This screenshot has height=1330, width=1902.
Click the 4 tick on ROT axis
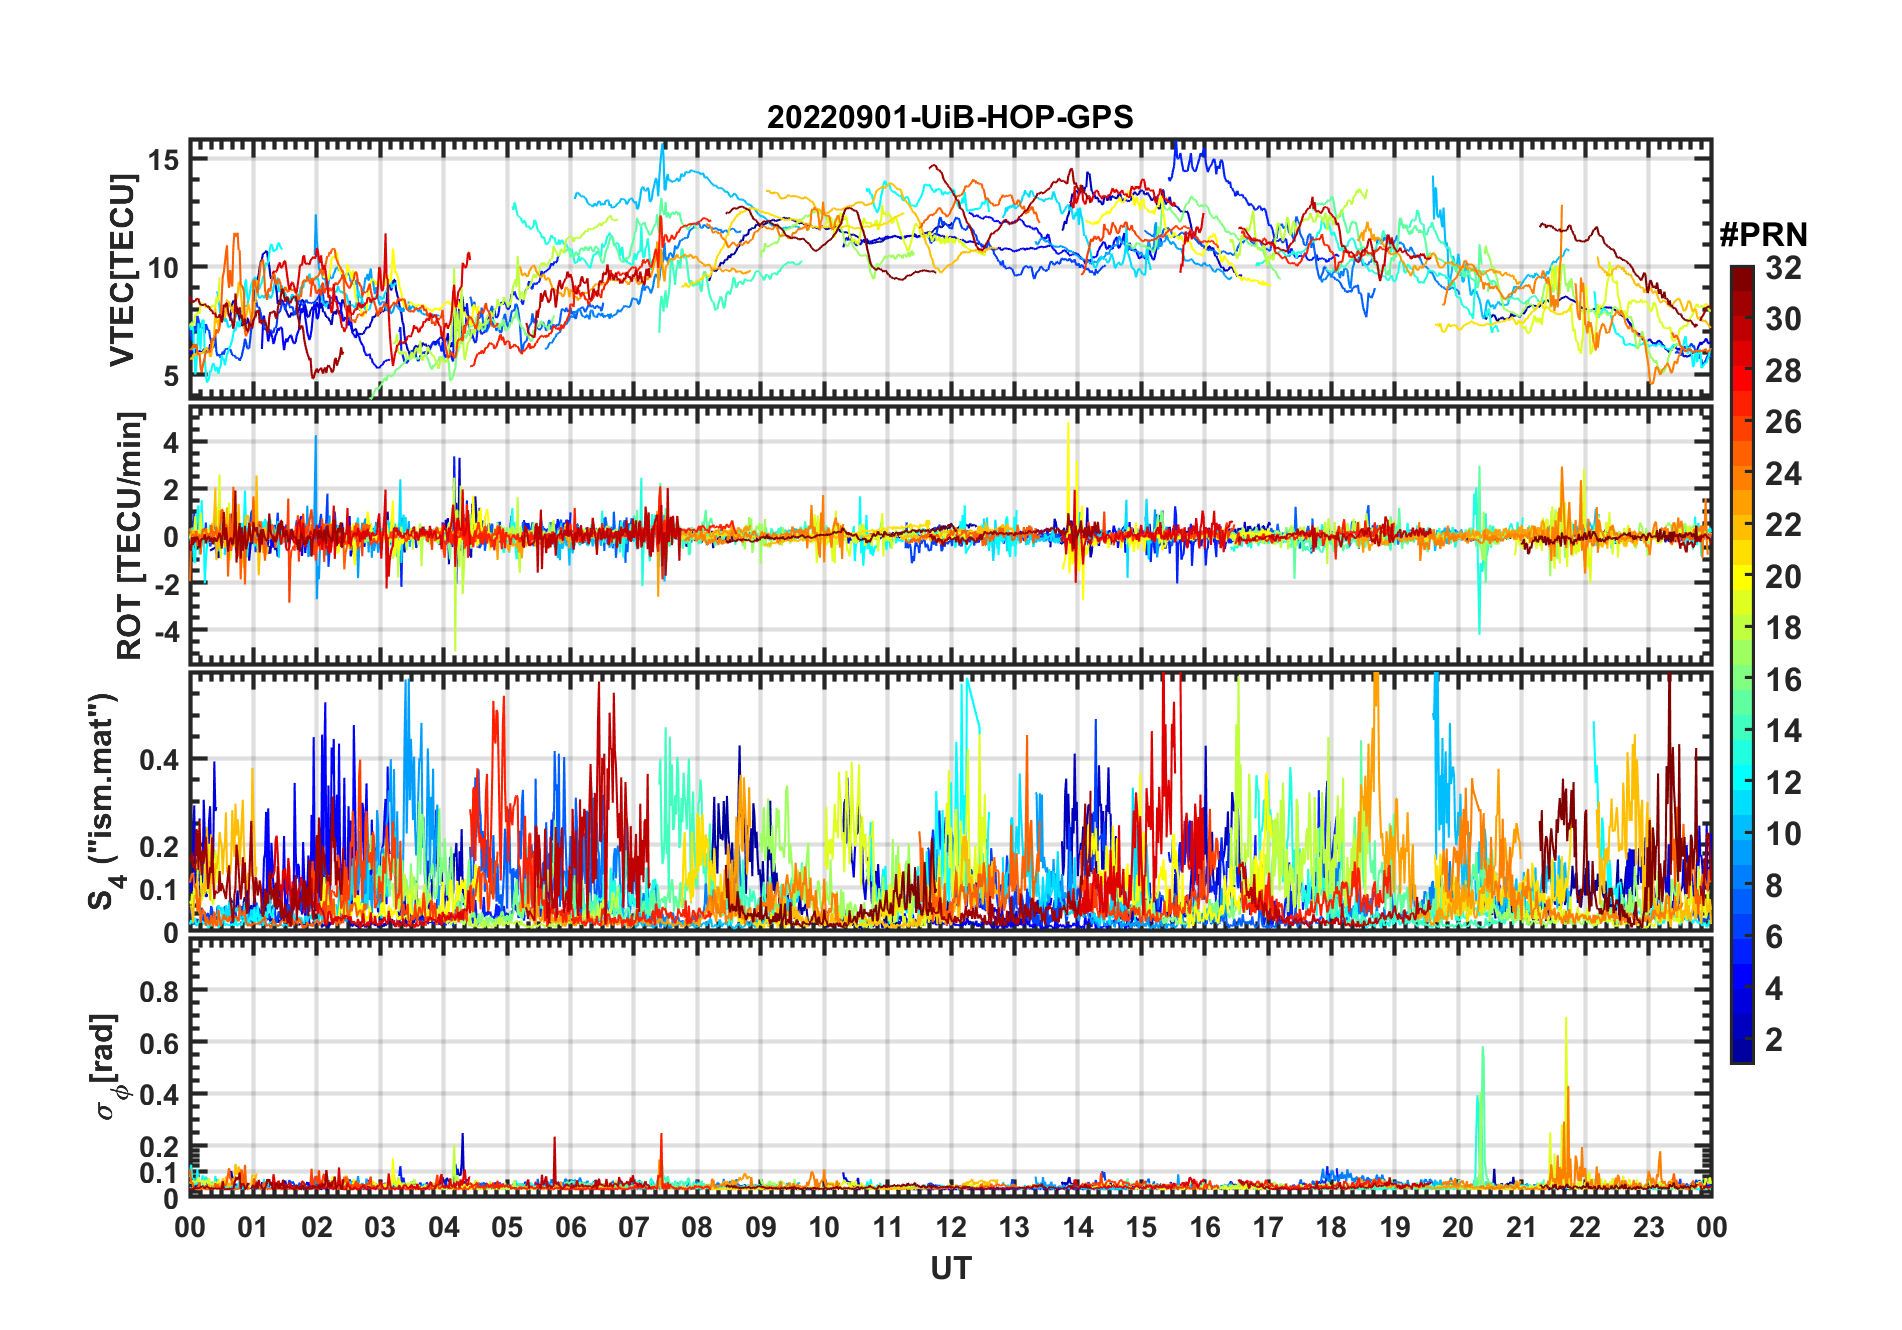172,442
